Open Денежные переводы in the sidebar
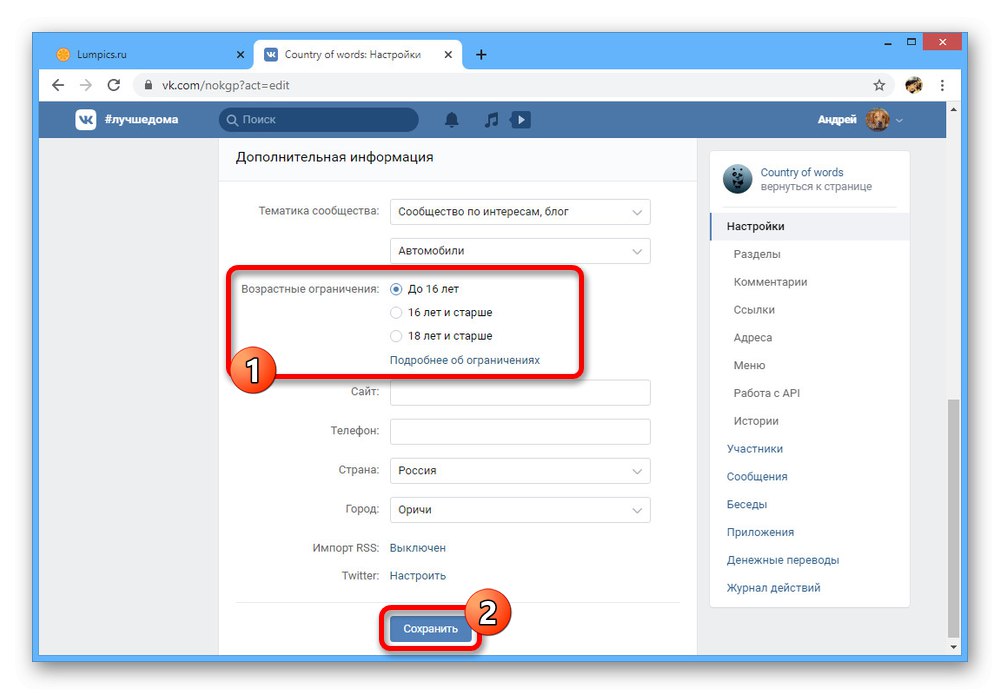 tap(783, 560)
